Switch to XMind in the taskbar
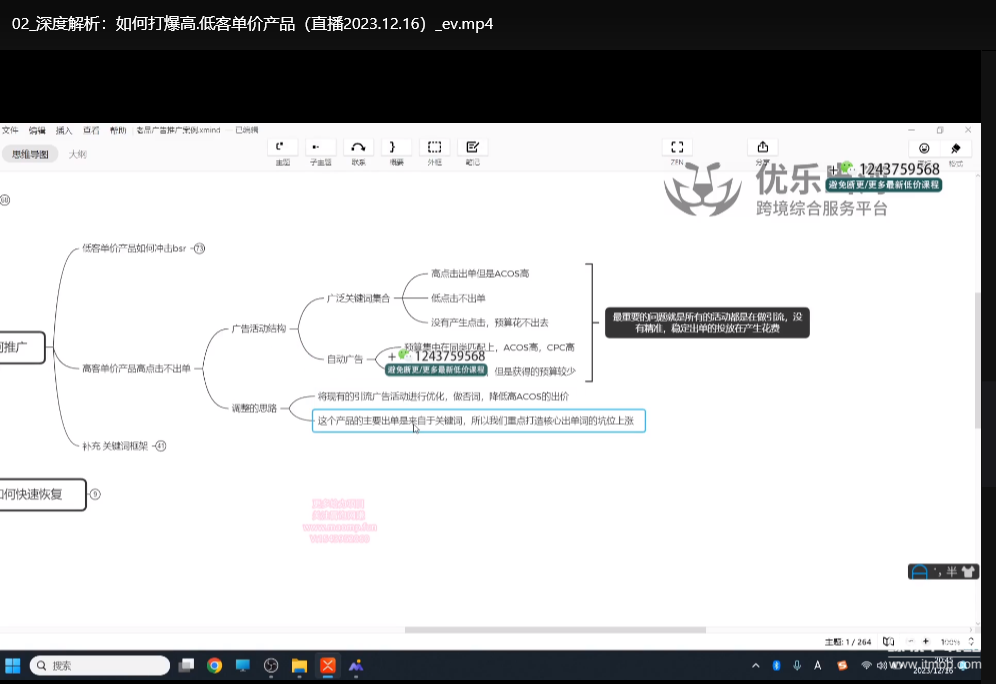This screenshot has height=684, width=996. 328,666
